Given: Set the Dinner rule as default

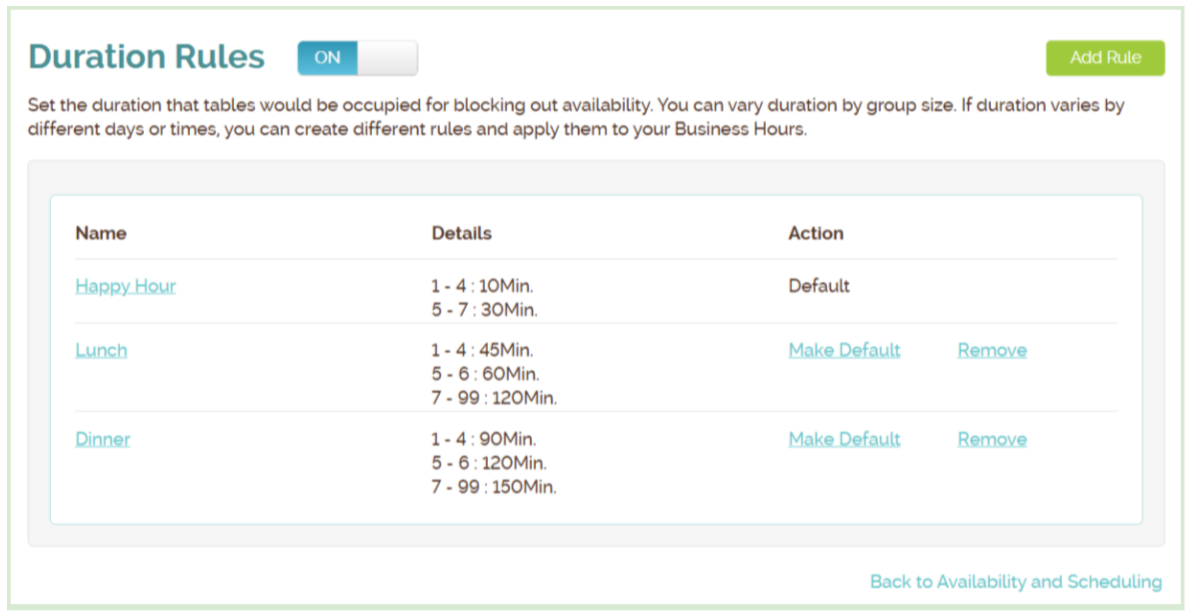Looking at the screenshot, I should tap(844, 439).
